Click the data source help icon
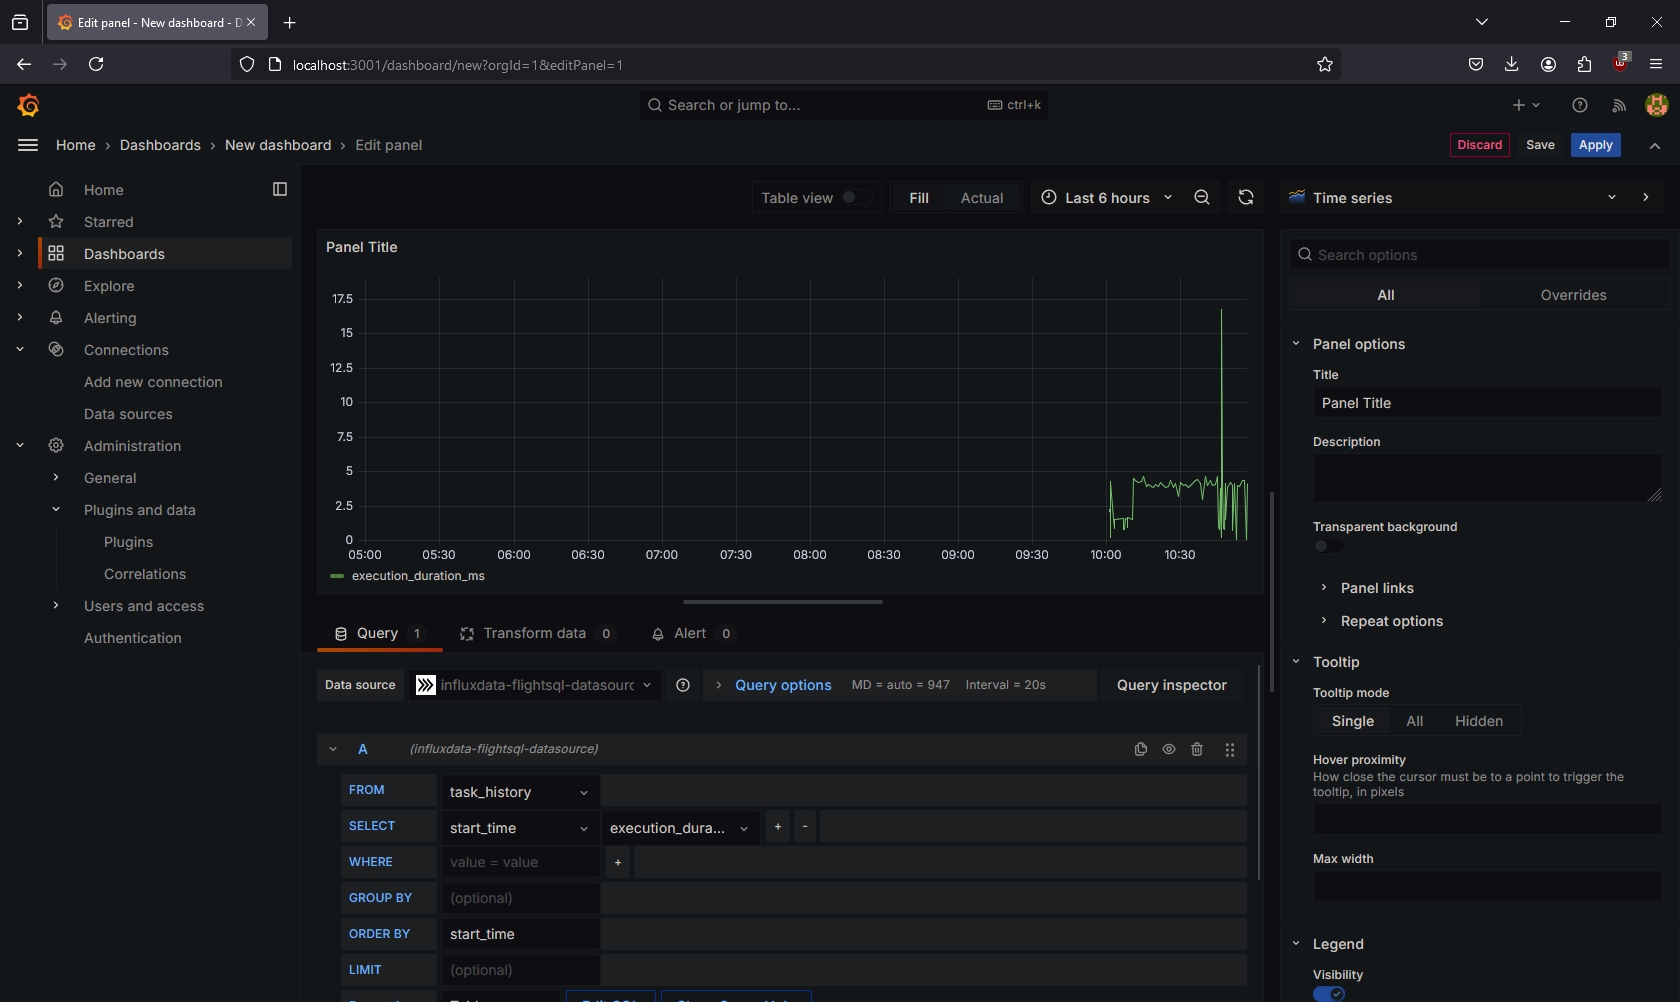1680x1002 pixels. (683, 685)
